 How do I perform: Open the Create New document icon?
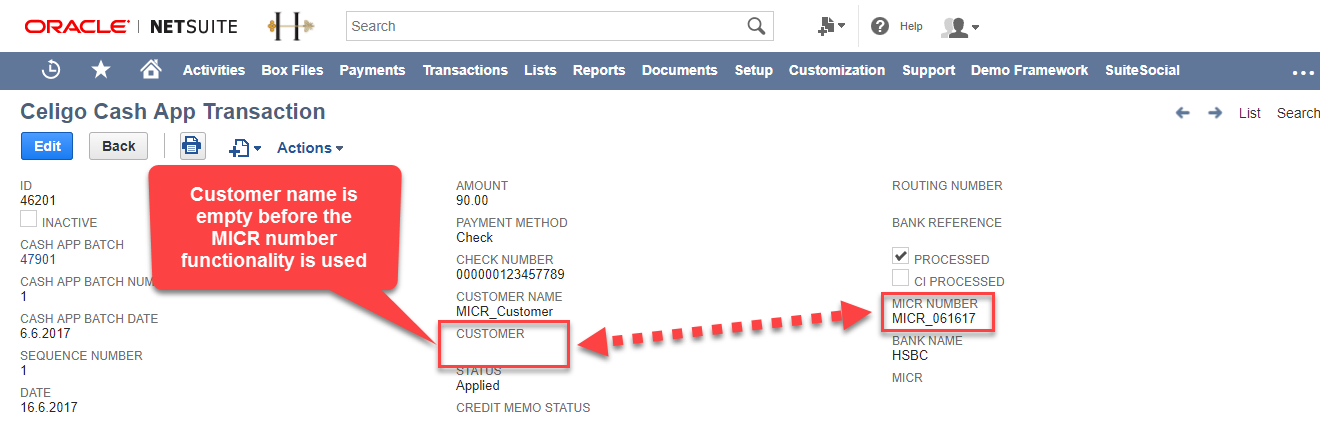[831, 27]
